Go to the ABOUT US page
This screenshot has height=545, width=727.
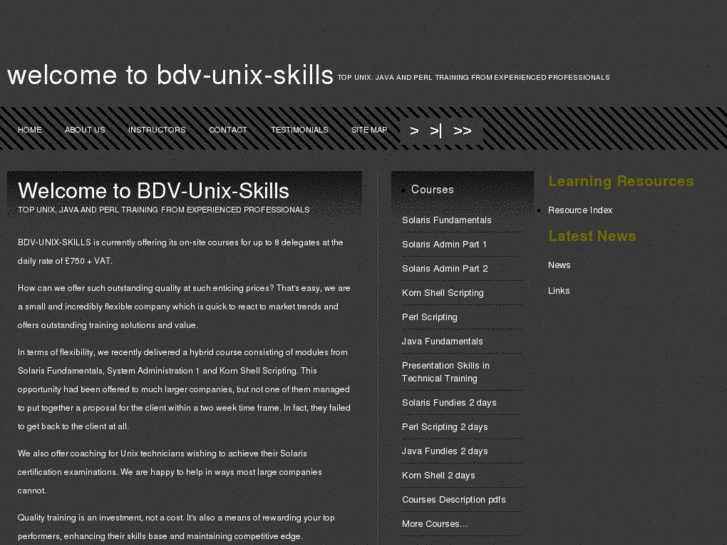coord(85,130)
